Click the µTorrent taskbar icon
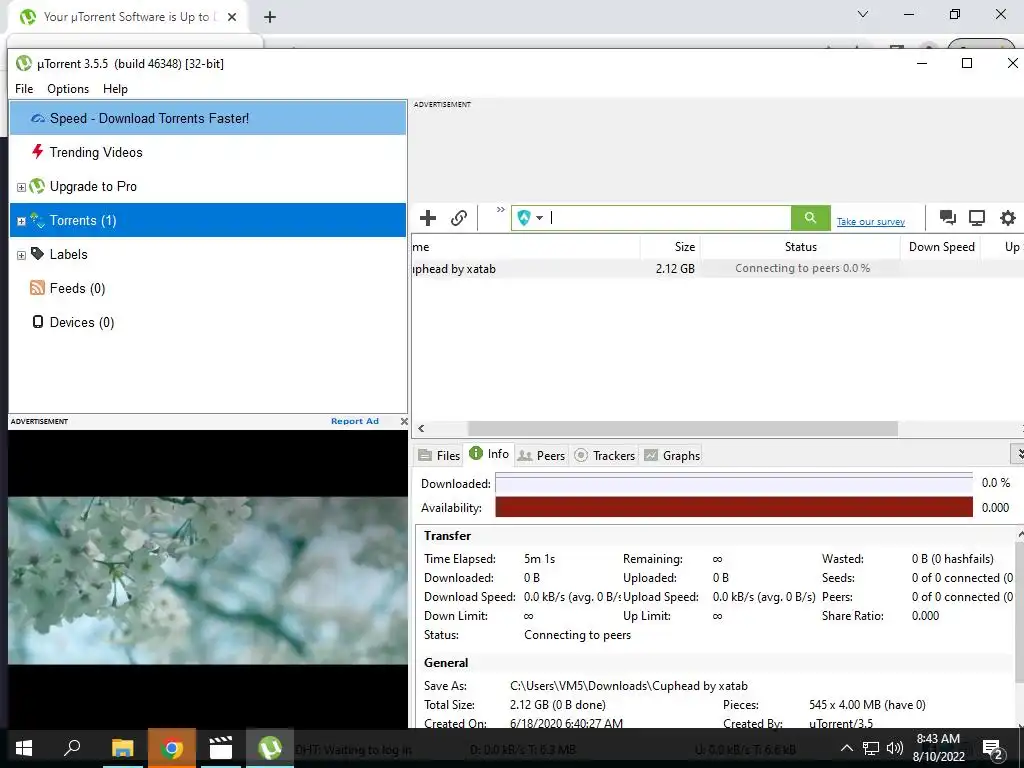Viewport: 1024px width, 768px height. coord(270,748)
